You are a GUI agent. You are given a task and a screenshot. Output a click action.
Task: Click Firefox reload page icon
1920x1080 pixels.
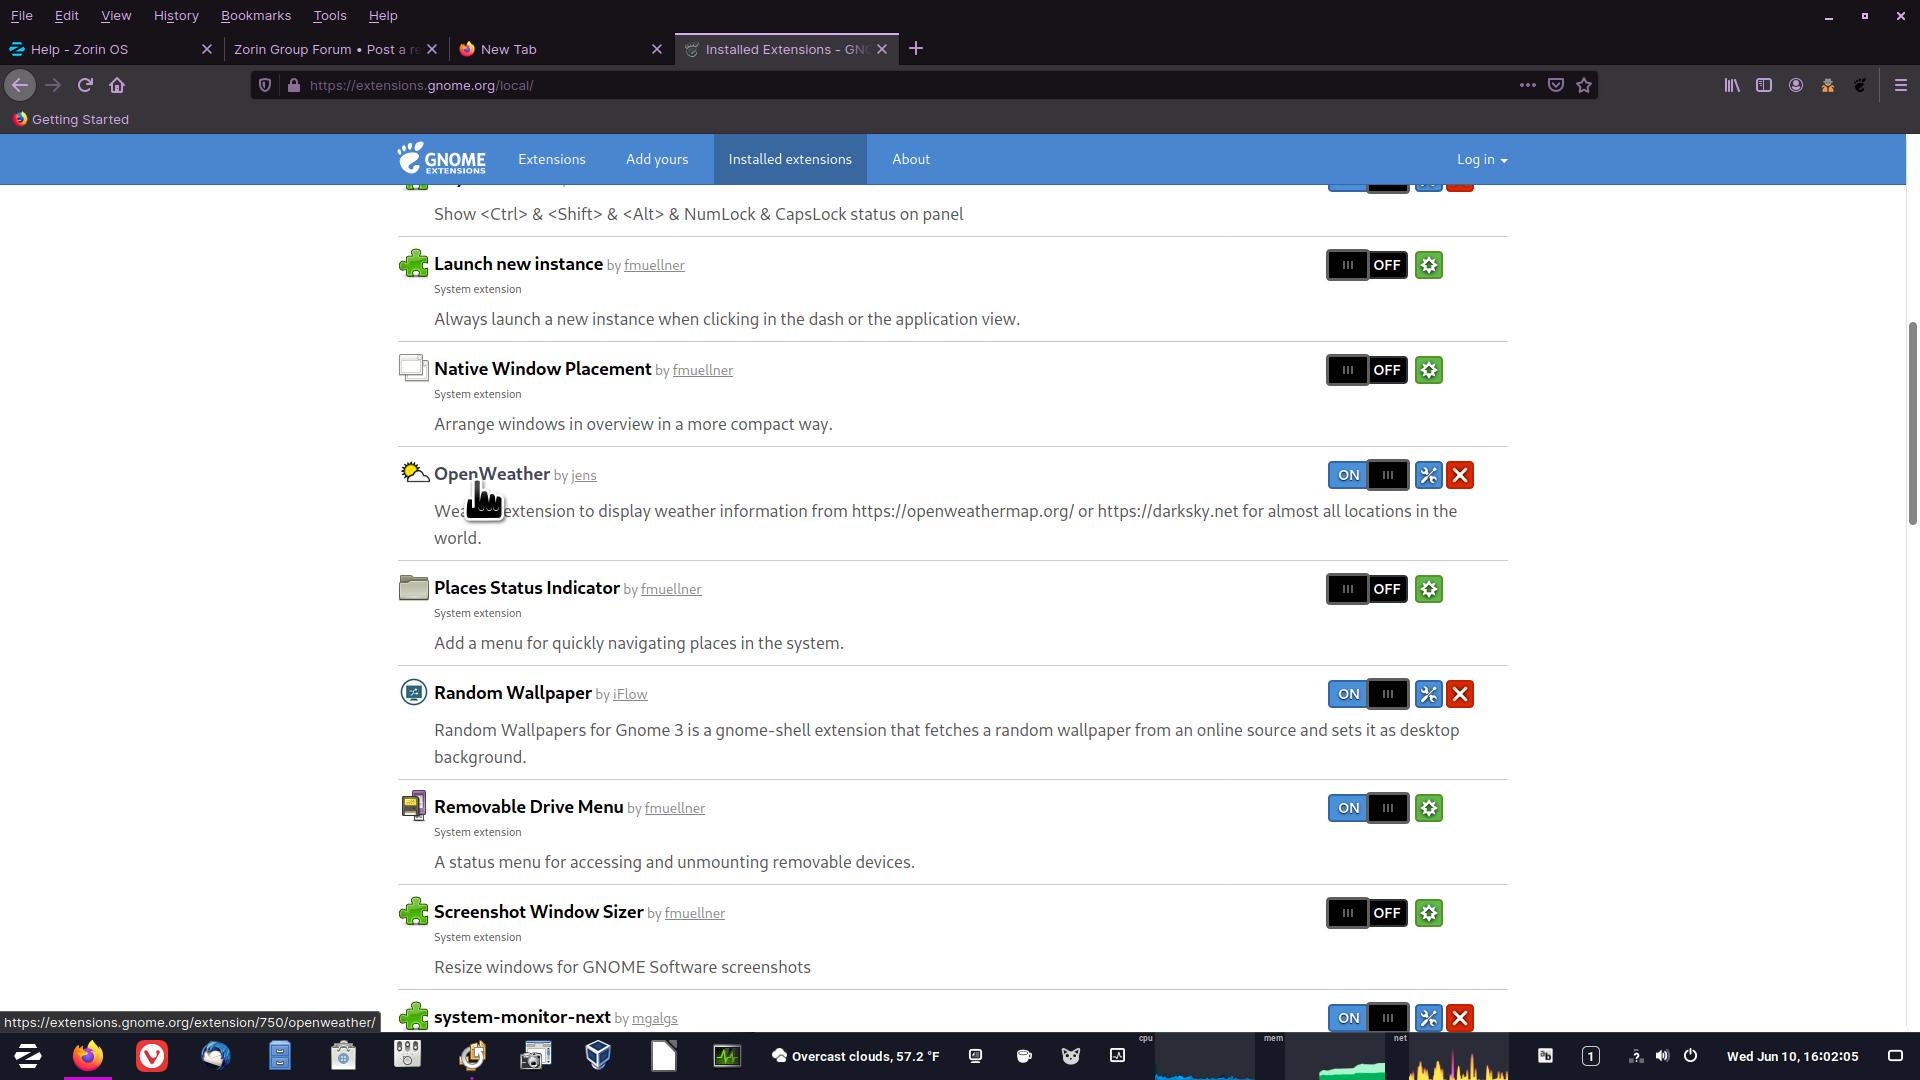[x=85, y=85]
